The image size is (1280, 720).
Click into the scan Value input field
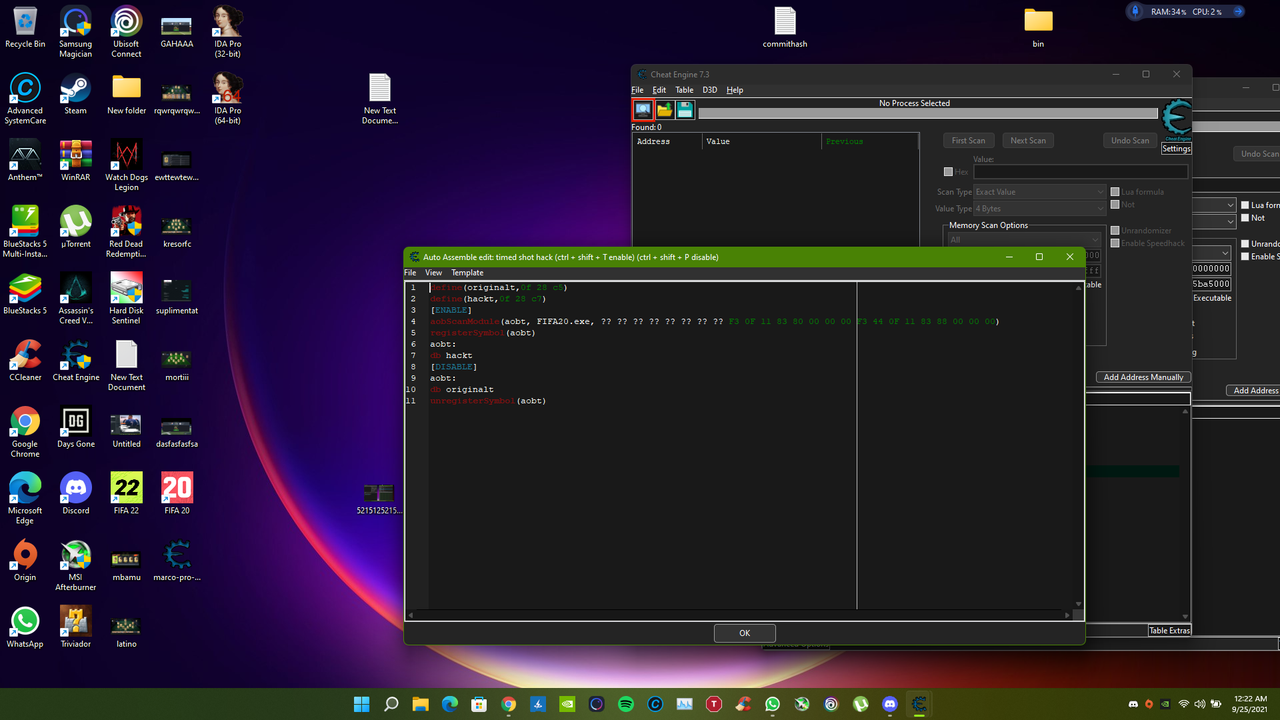1080,172
